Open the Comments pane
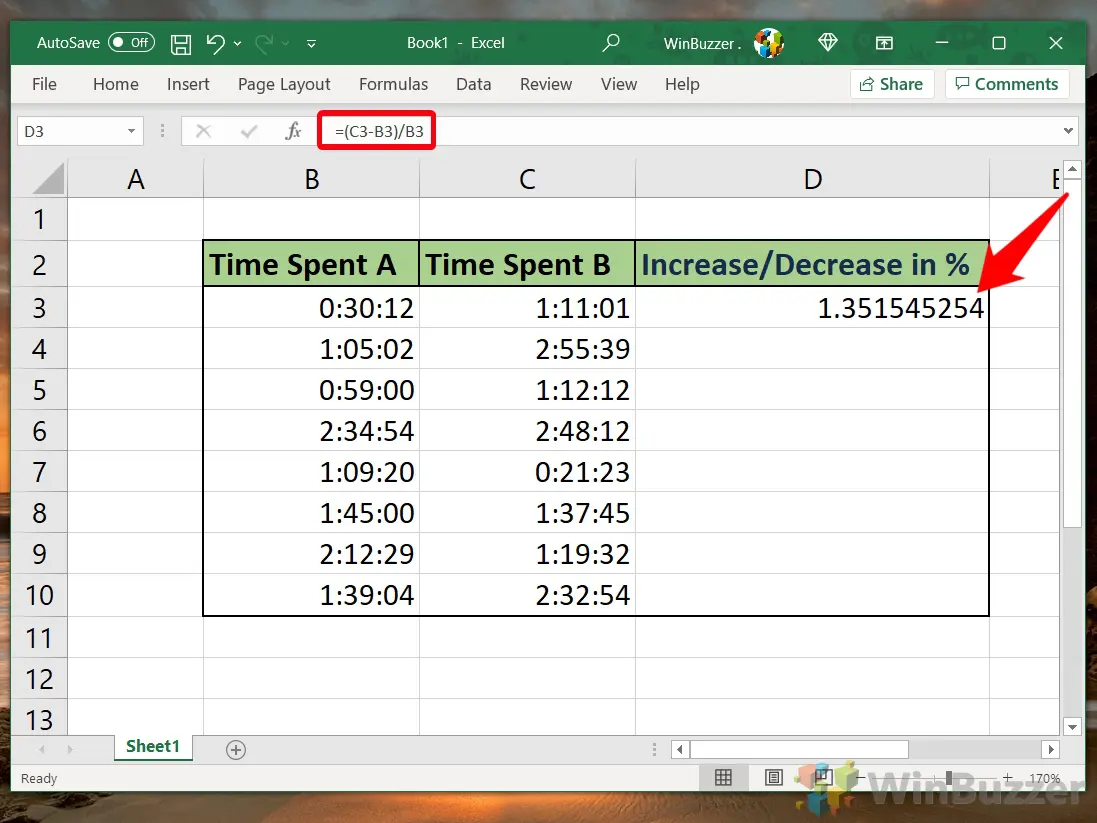This screenshot has width=1097, height=823. click(x=1007, y=84)
